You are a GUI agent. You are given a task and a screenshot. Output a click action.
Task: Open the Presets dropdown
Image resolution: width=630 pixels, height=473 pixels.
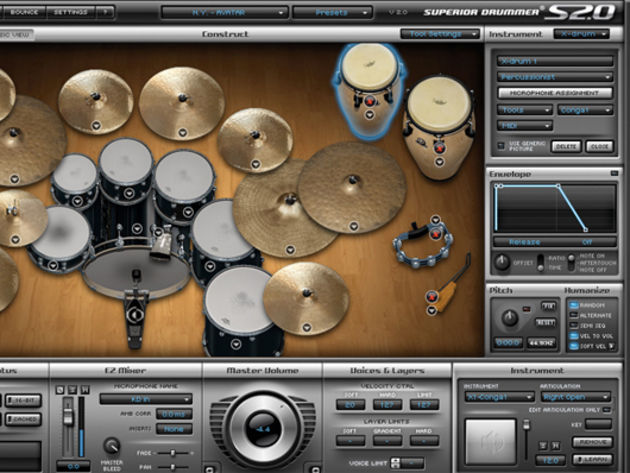tap(331, 12)
